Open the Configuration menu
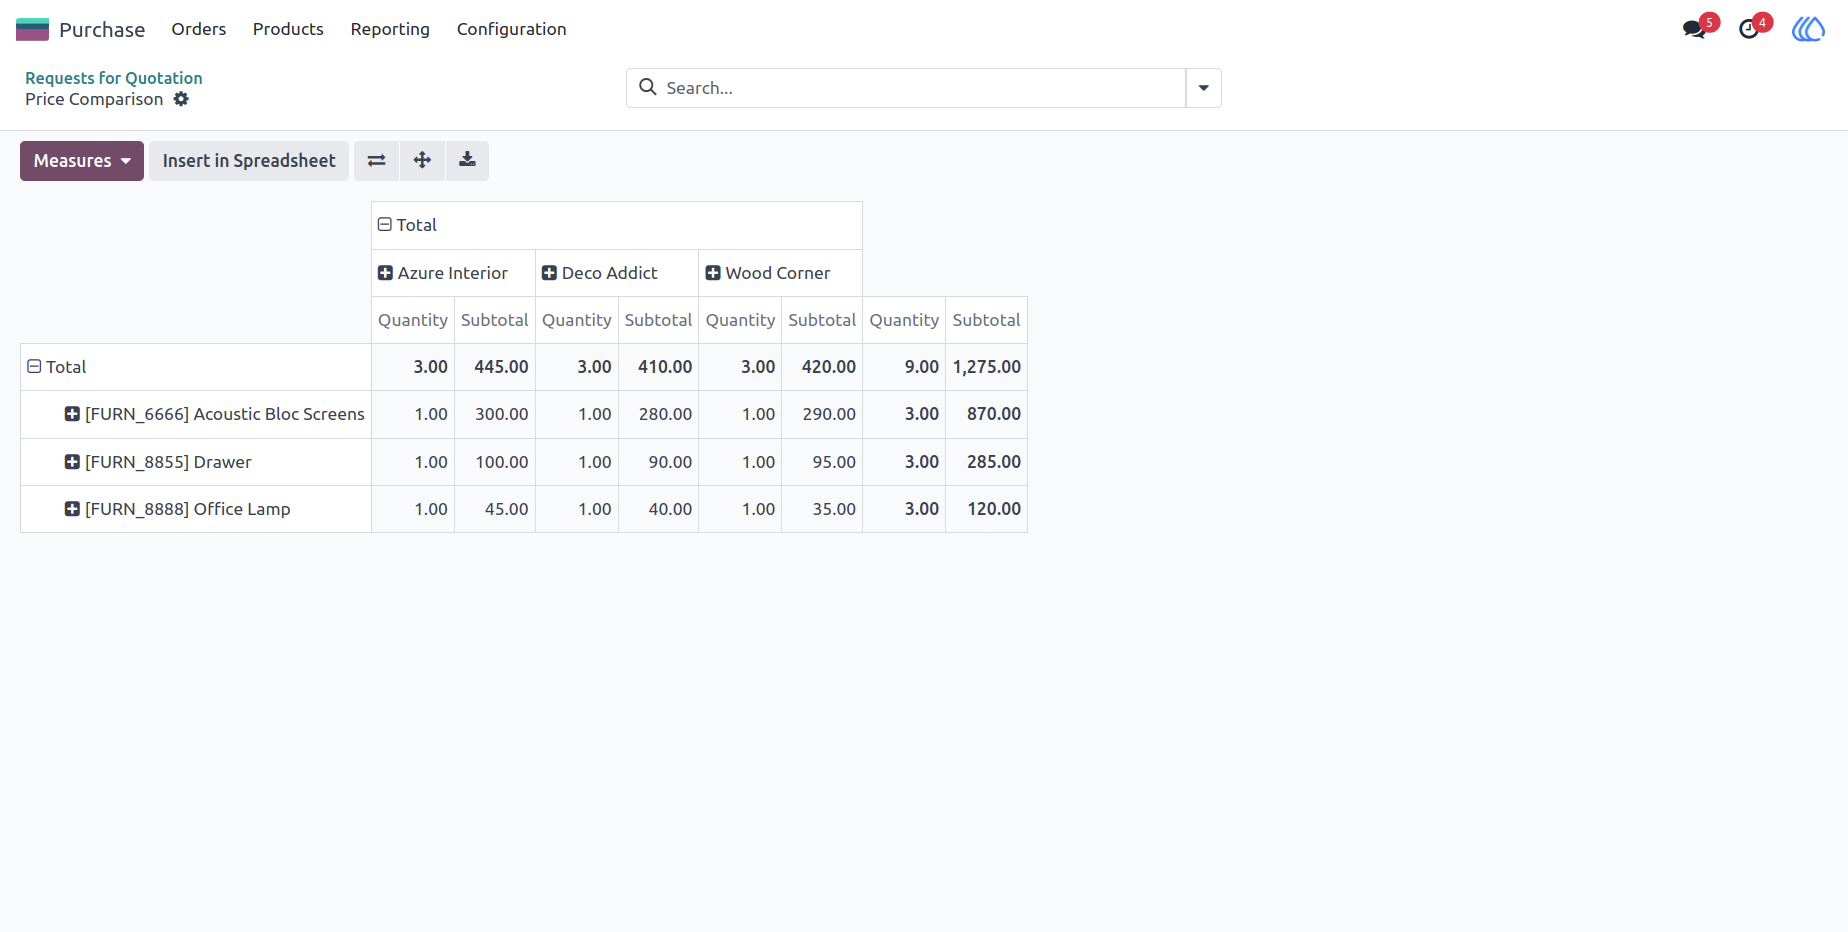Image resolution: width=1848 pixels, height=932 pixels. point(511,29)
